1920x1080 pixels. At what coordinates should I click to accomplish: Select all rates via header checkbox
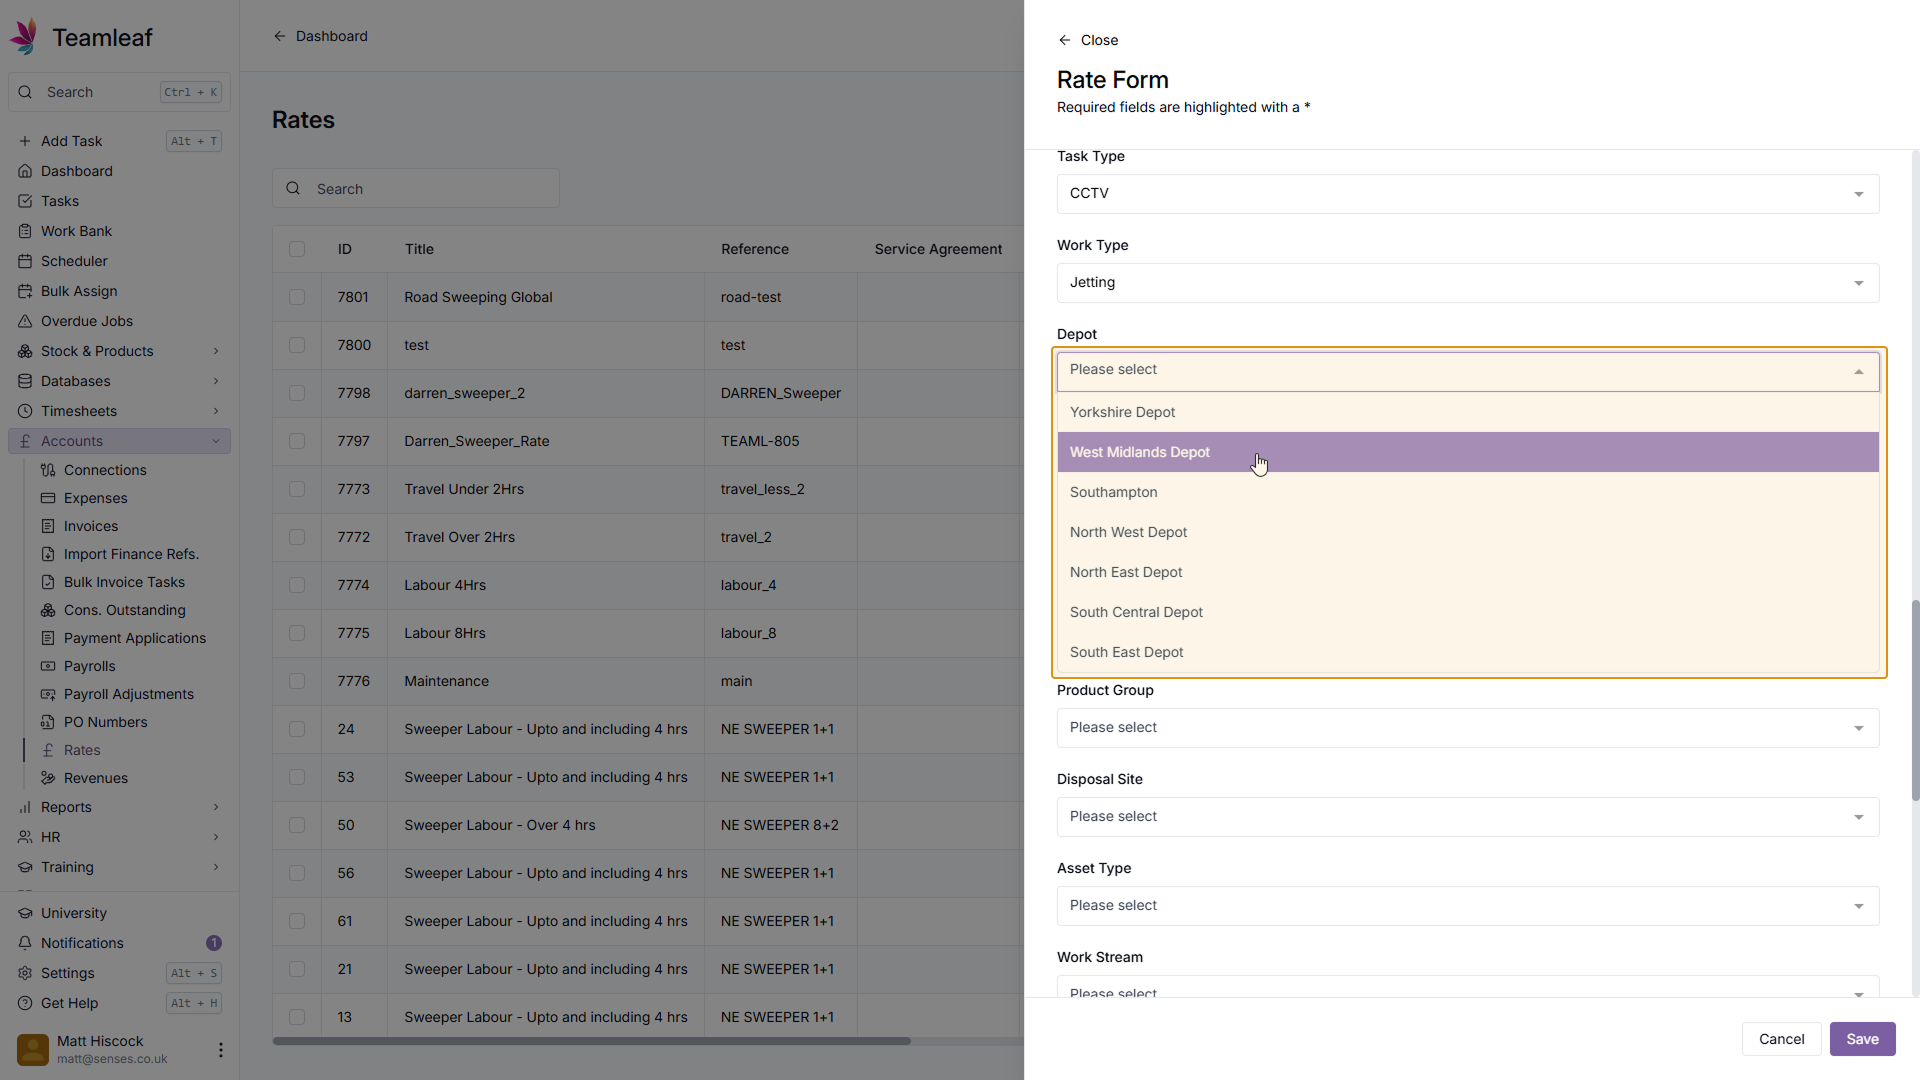coord(297,249)
